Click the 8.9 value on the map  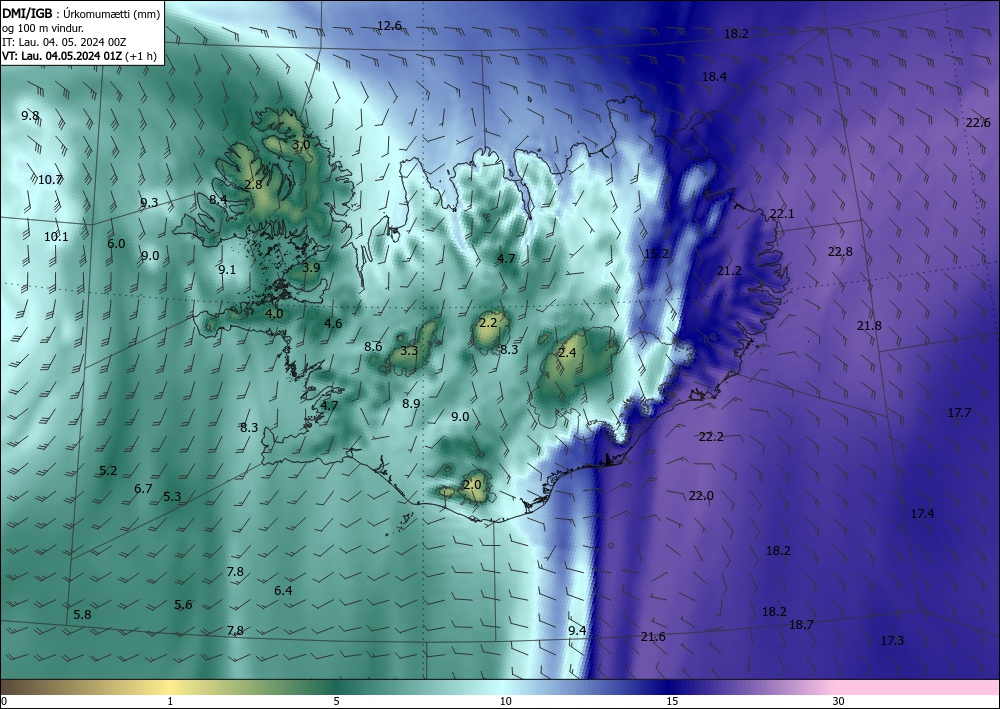pos(411,404)
